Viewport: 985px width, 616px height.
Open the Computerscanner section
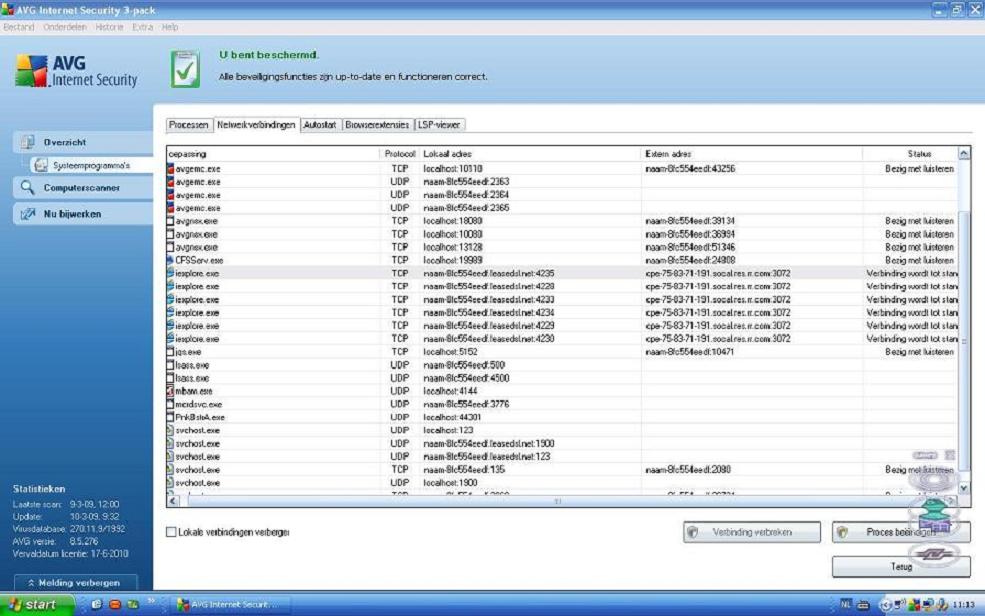pyautogui.click(x=82, y=188)
